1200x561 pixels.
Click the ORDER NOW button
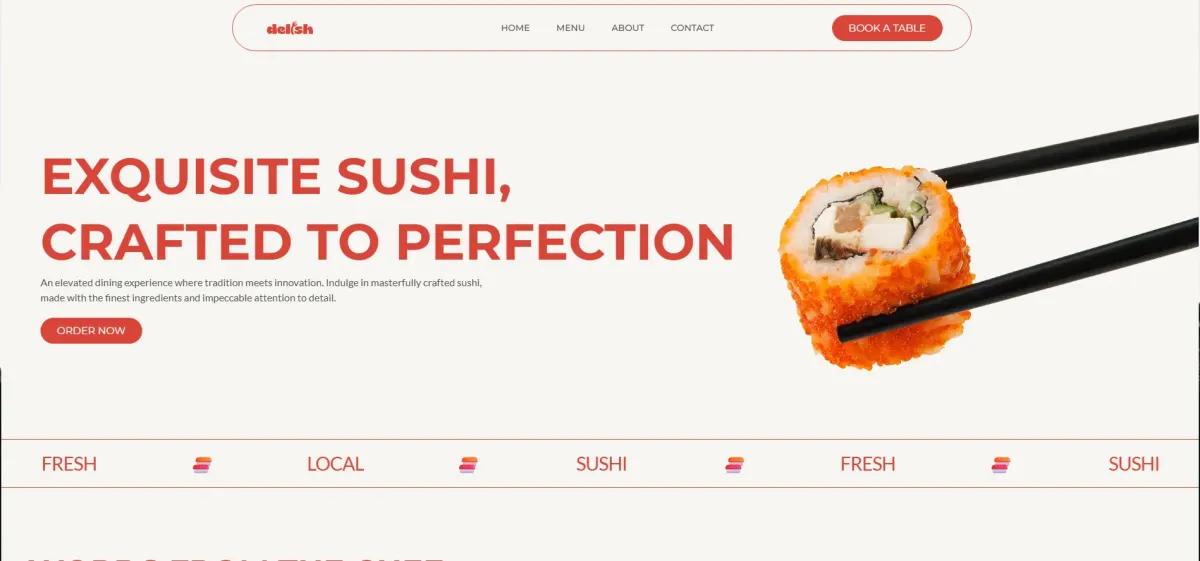[91, 330]
